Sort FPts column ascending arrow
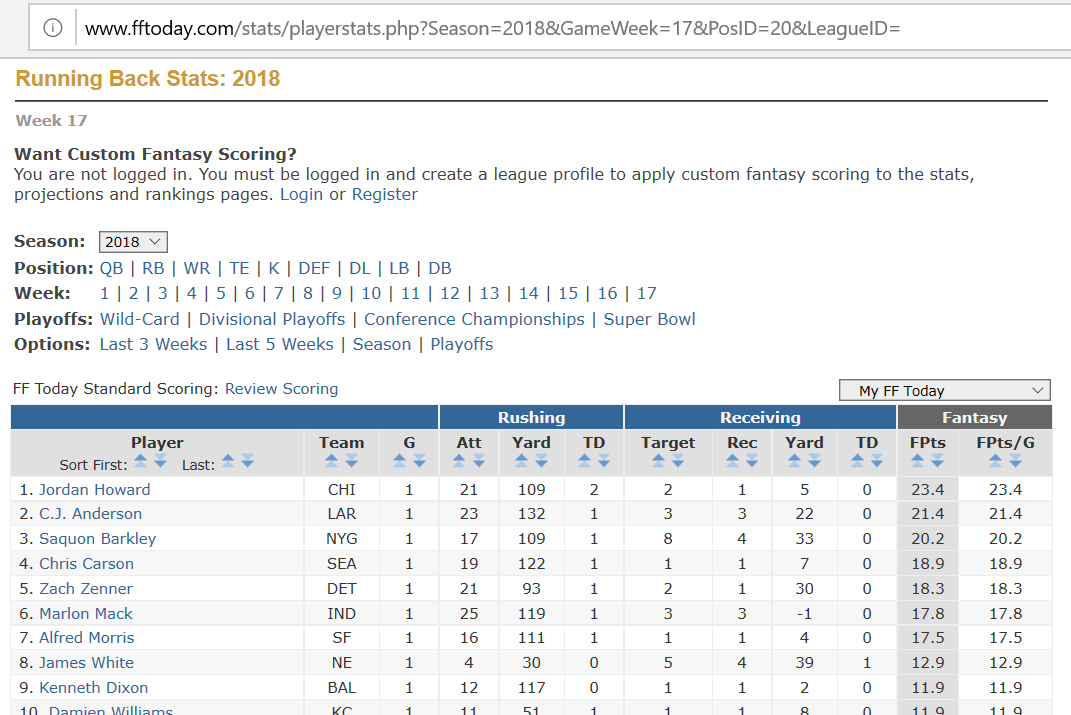This screenshot has width=1071, height=715. [x=918, y=461]
